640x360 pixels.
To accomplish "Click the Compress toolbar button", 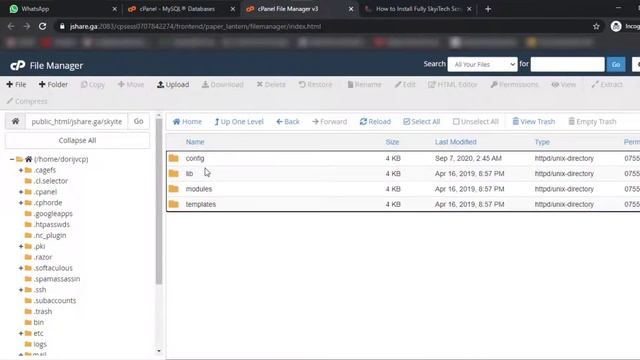I will click(x=27, y=101).
